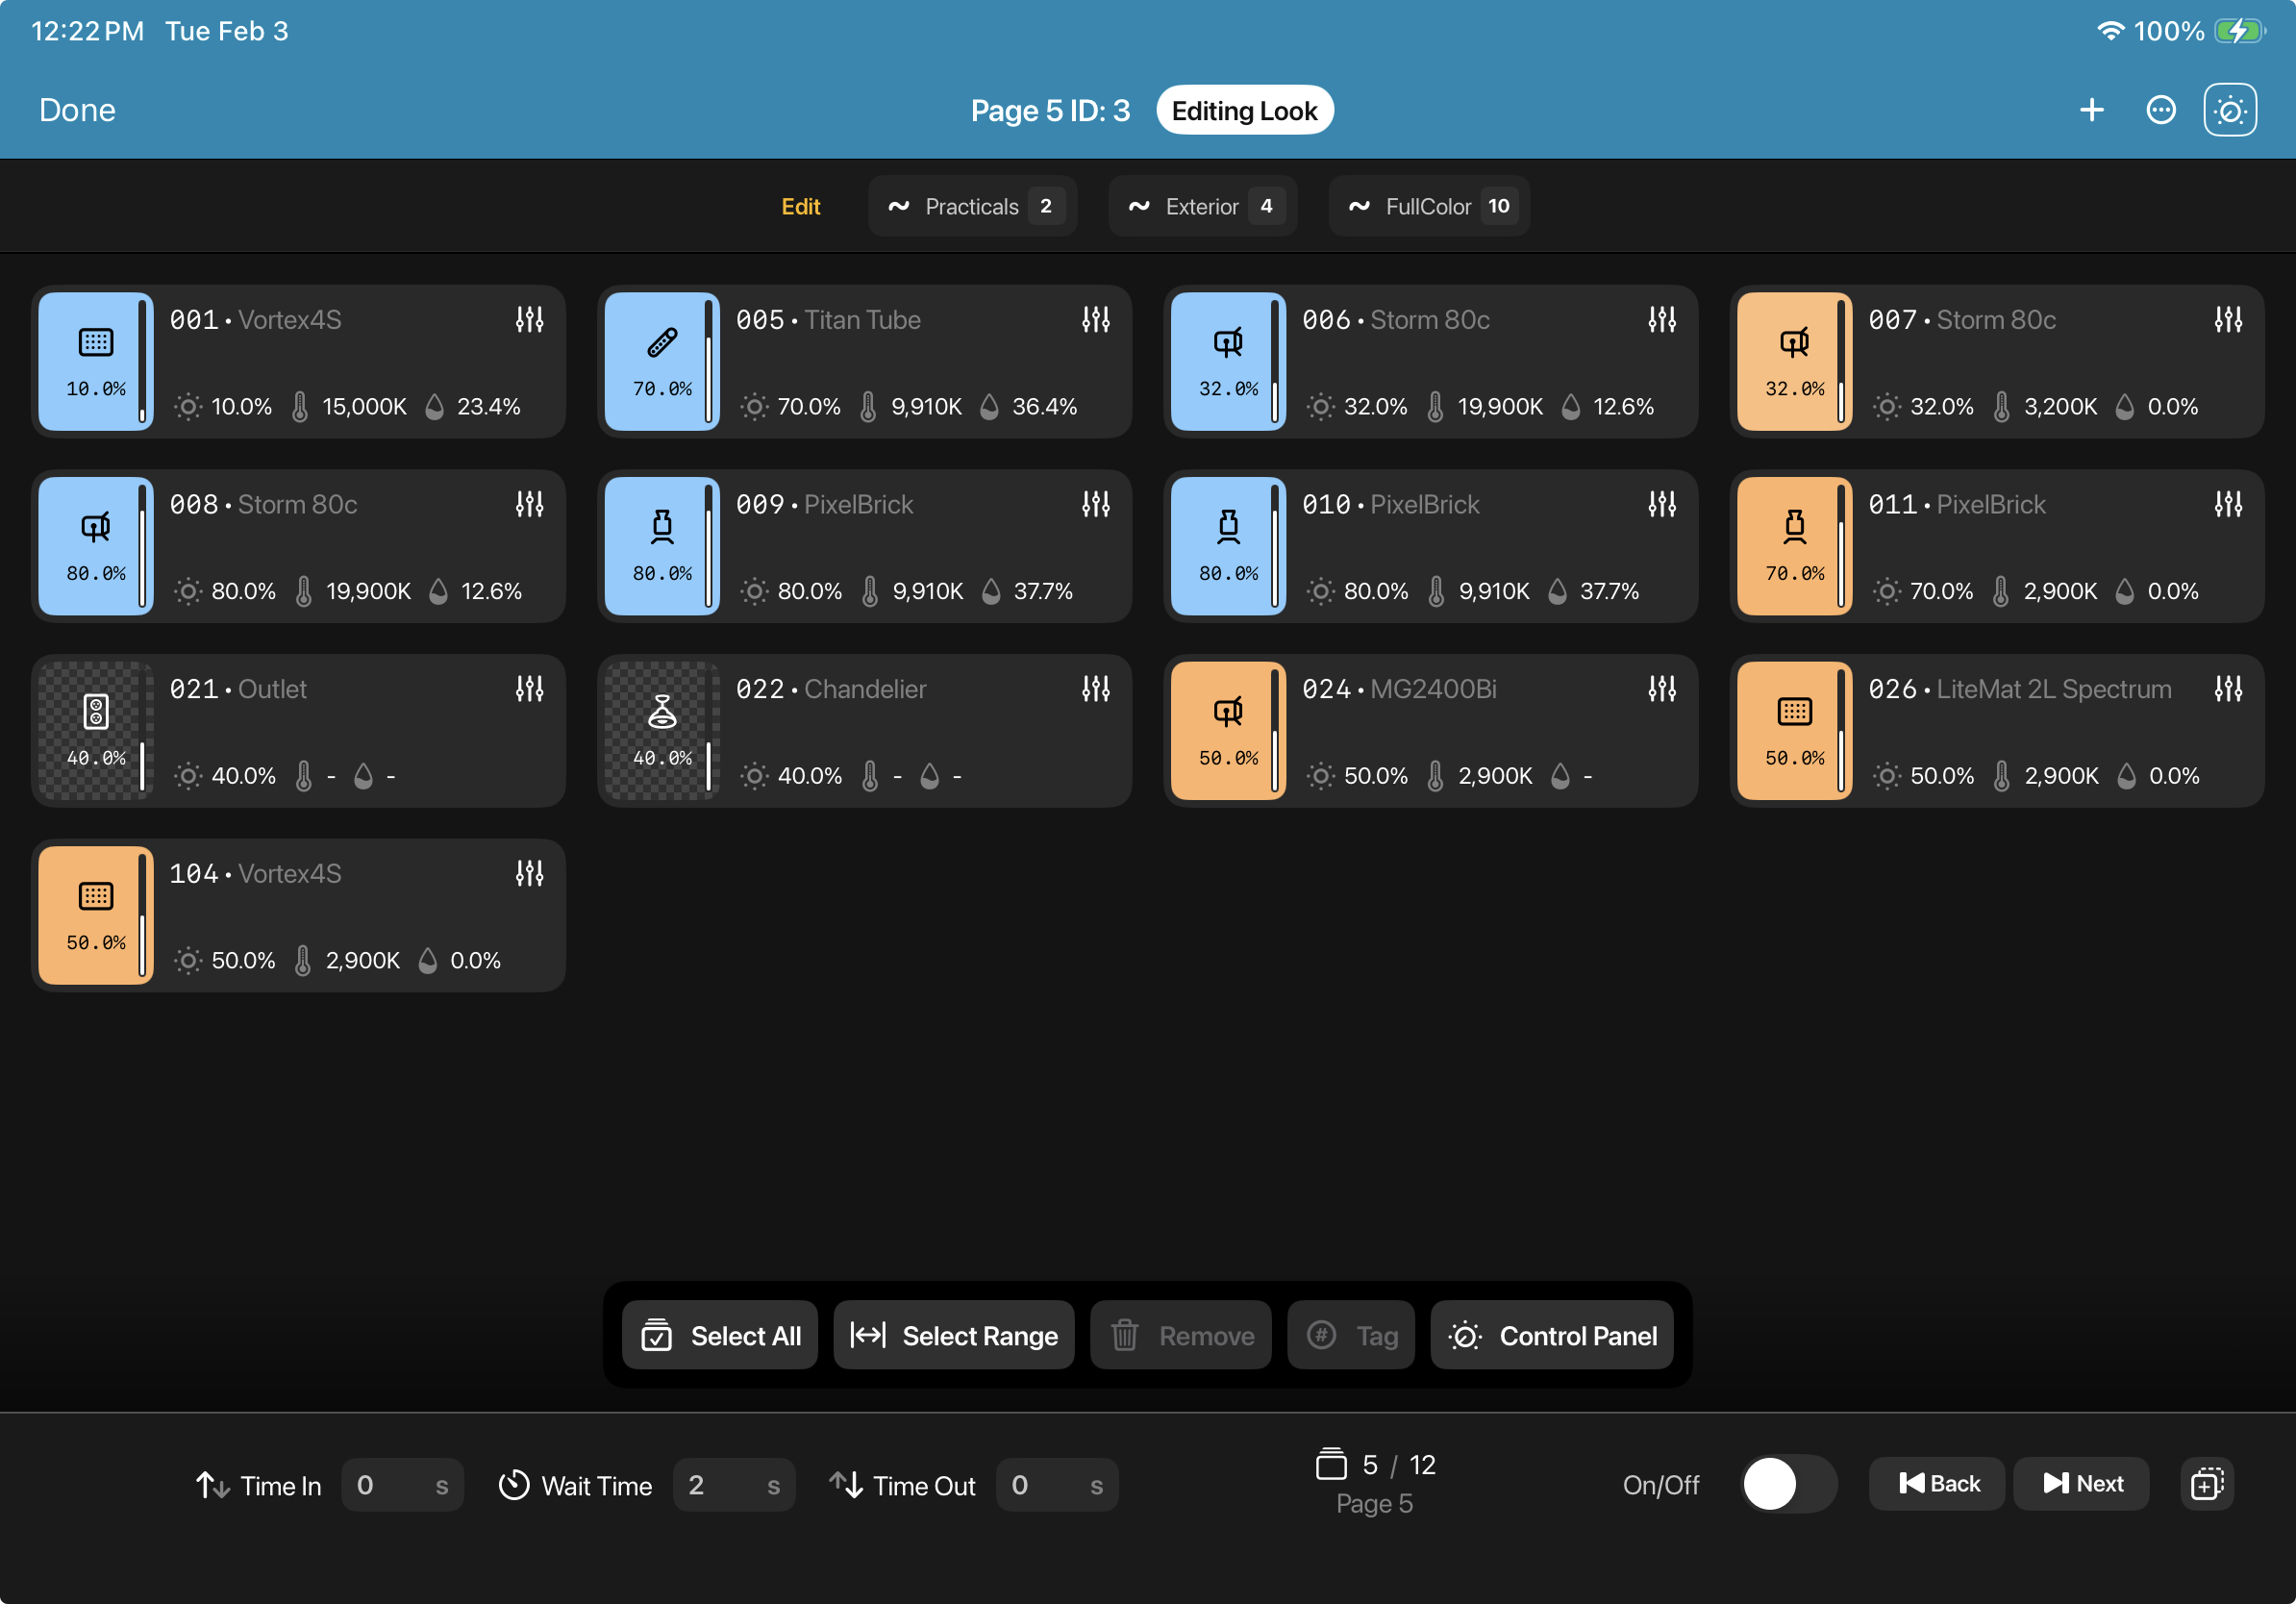2296x1604 pixels.
Task: Select the Chandelier icon on fixture 022
Action: click(x=661, y=713)
